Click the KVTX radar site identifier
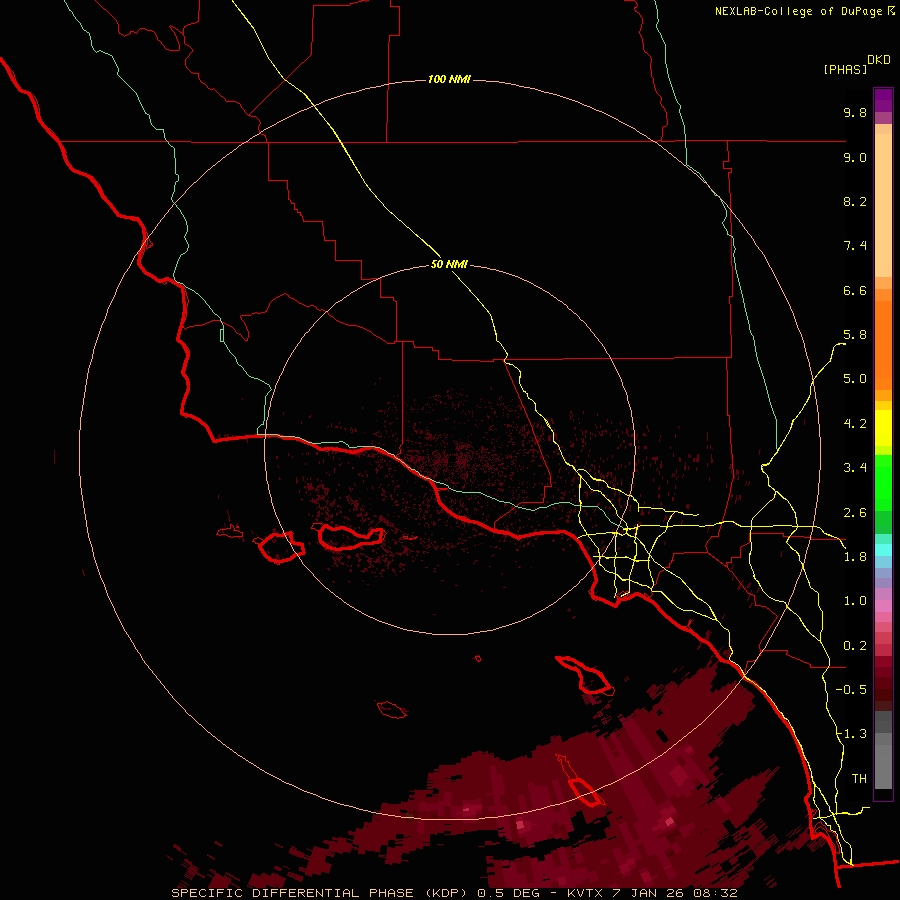Viewport: 900px width, 900px height. [586, 893]
